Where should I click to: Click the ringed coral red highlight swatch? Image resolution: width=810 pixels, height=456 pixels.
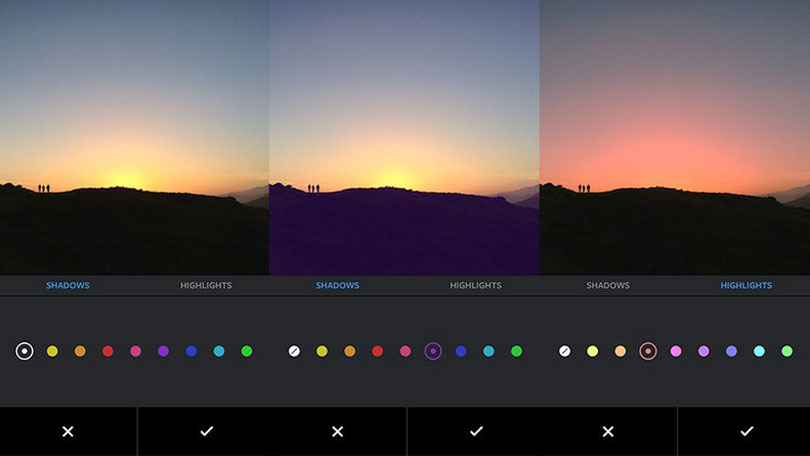point(648,351)
